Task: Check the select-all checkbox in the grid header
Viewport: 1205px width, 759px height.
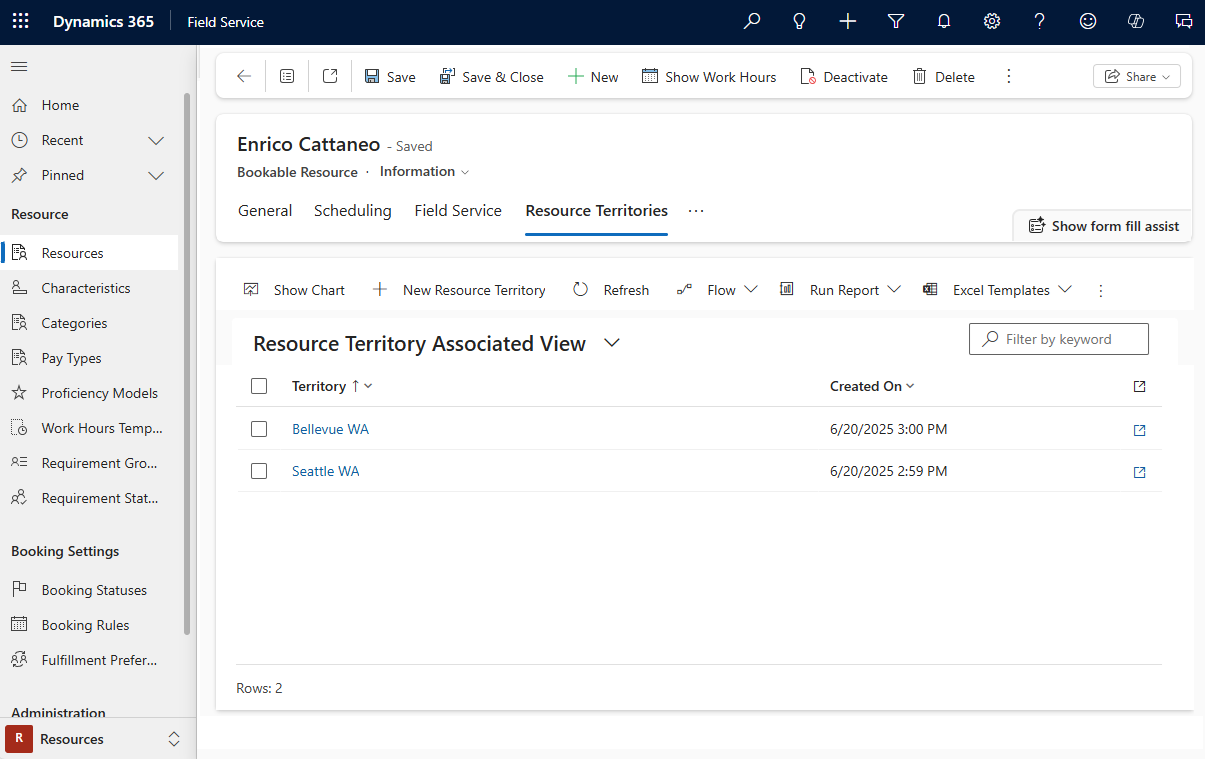Action: click(x=259, y=386)
